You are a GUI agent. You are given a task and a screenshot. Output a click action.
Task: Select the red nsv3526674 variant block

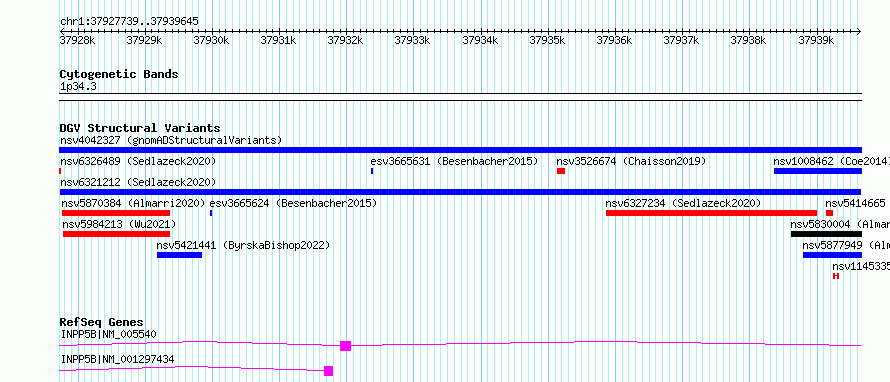tap(561, 171)
